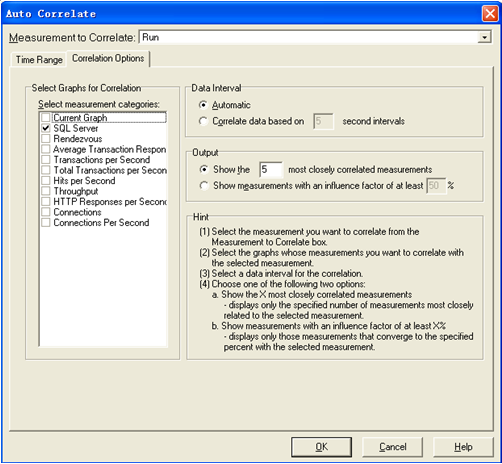502x464 pixels.
Task: Enable the Rendezvous measurement category
Action: 46,139
